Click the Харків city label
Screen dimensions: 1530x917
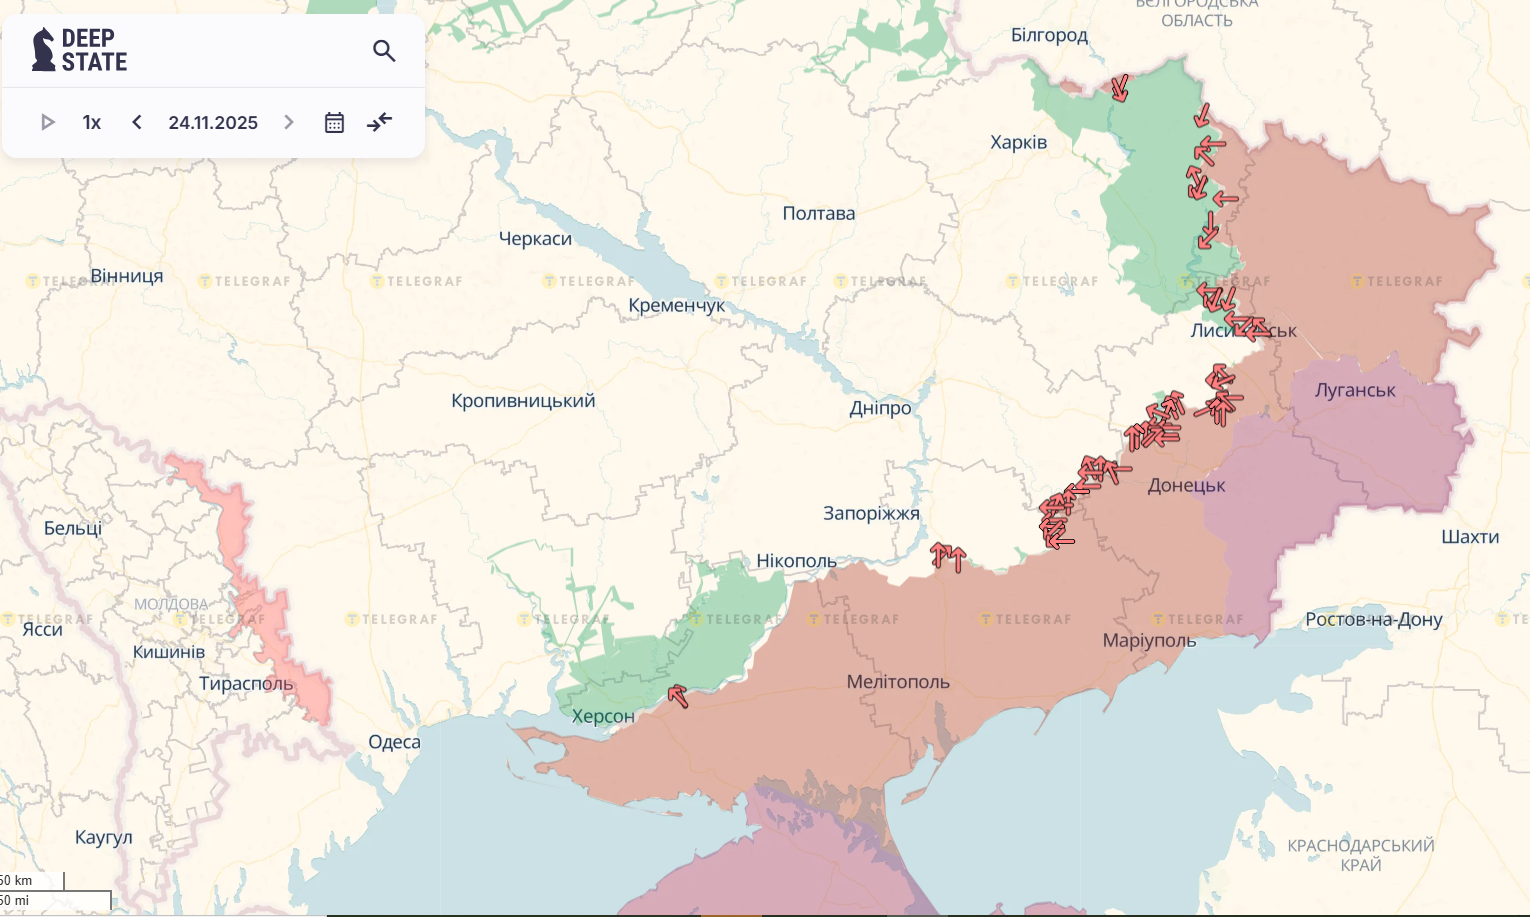tap(1018, 142)
